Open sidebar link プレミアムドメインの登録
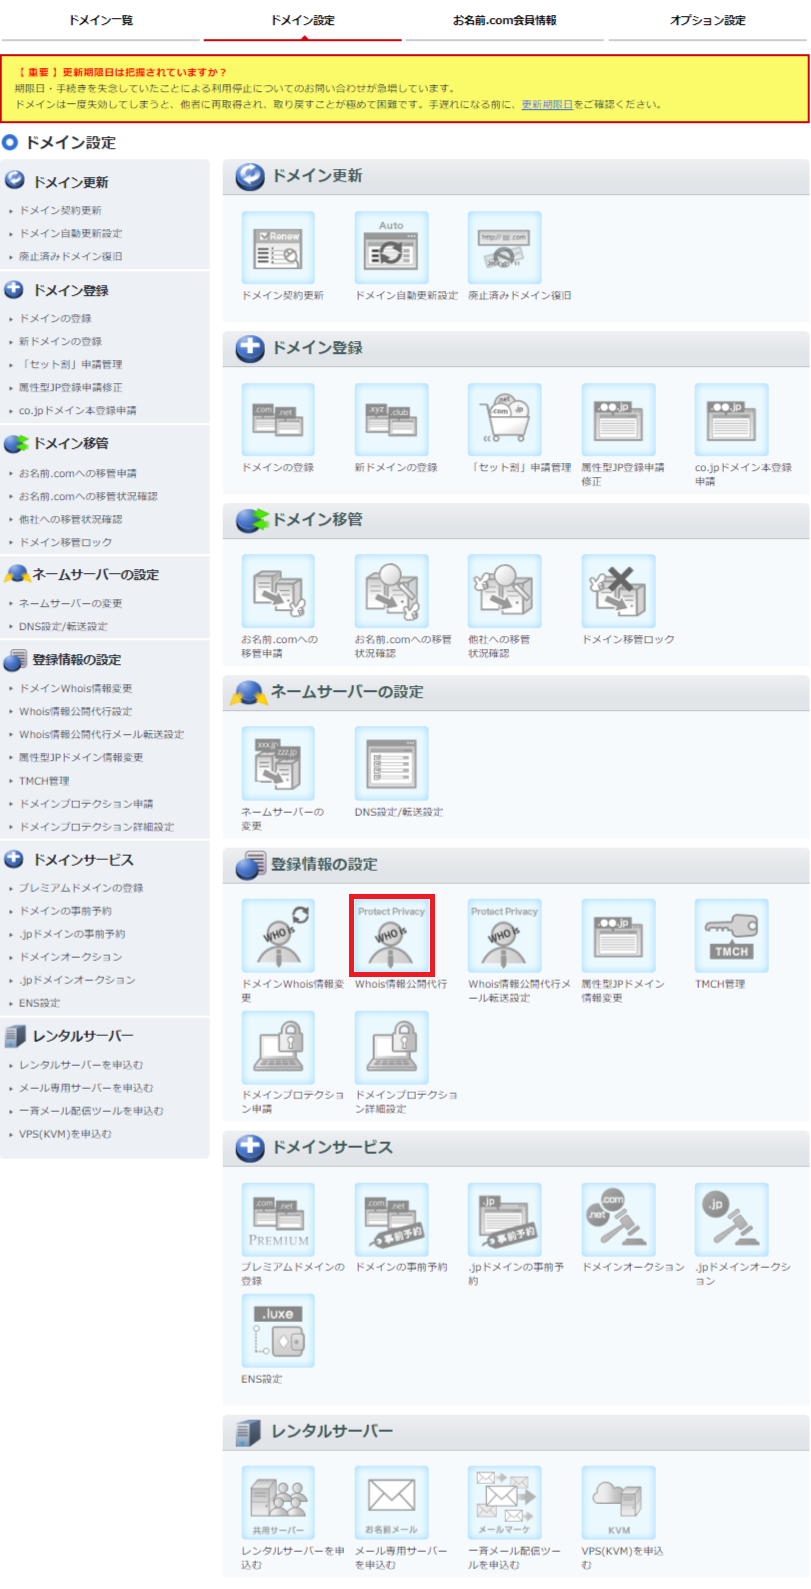Viewport: 811px width, 1589px height. point(81,887)
